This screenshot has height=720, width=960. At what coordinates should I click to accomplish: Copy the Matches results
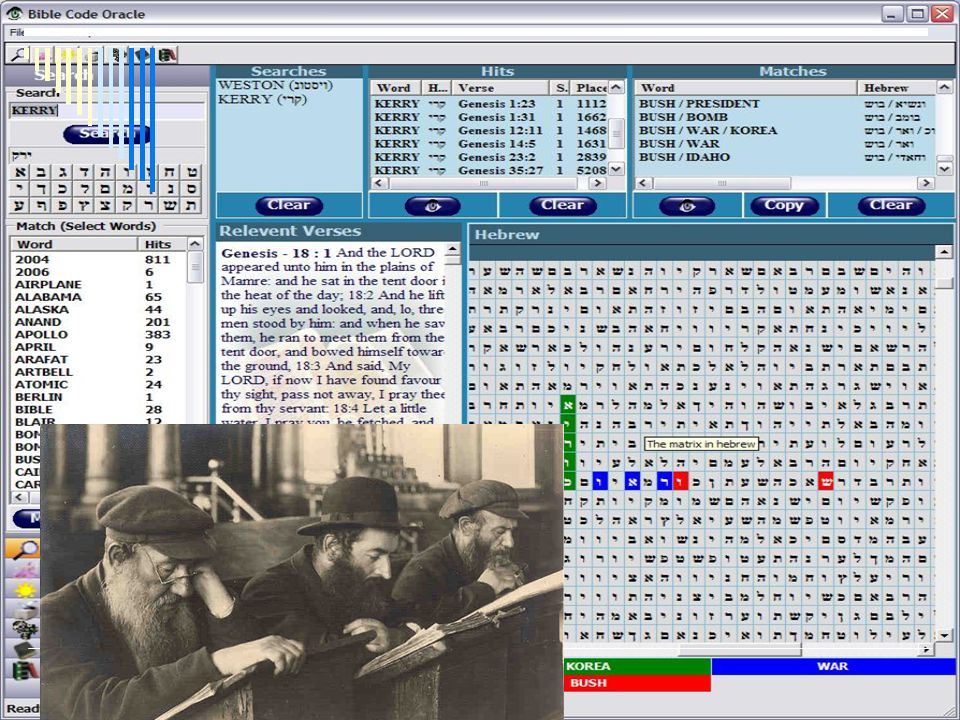784,206
